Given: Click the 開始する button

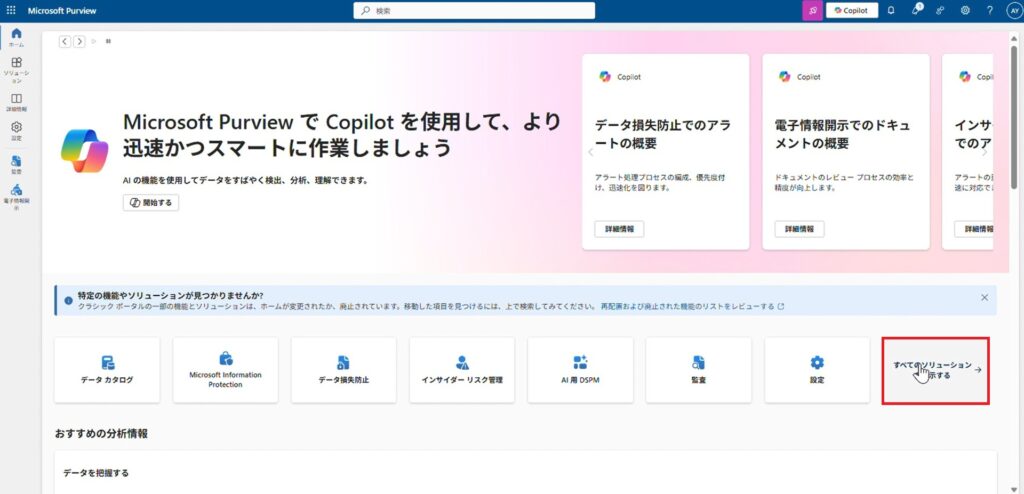Looking at the screenshot, I should tap(151, 203).
